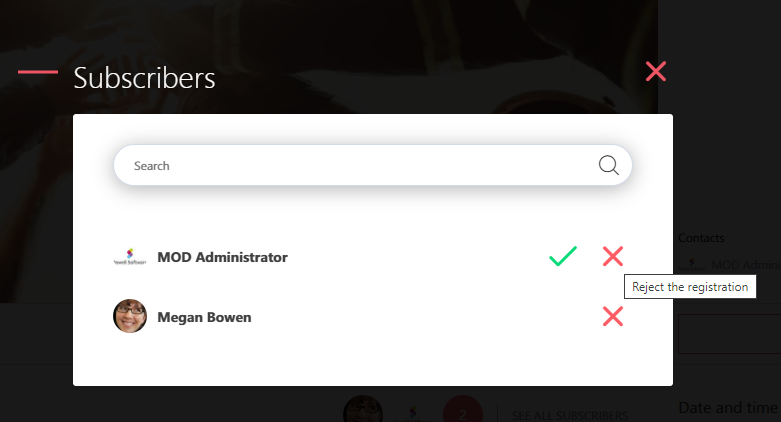781x422 pixels.
Task: Open the dimmed SEE ALL SUBSCRIBERS link
Action: (569, 415)
